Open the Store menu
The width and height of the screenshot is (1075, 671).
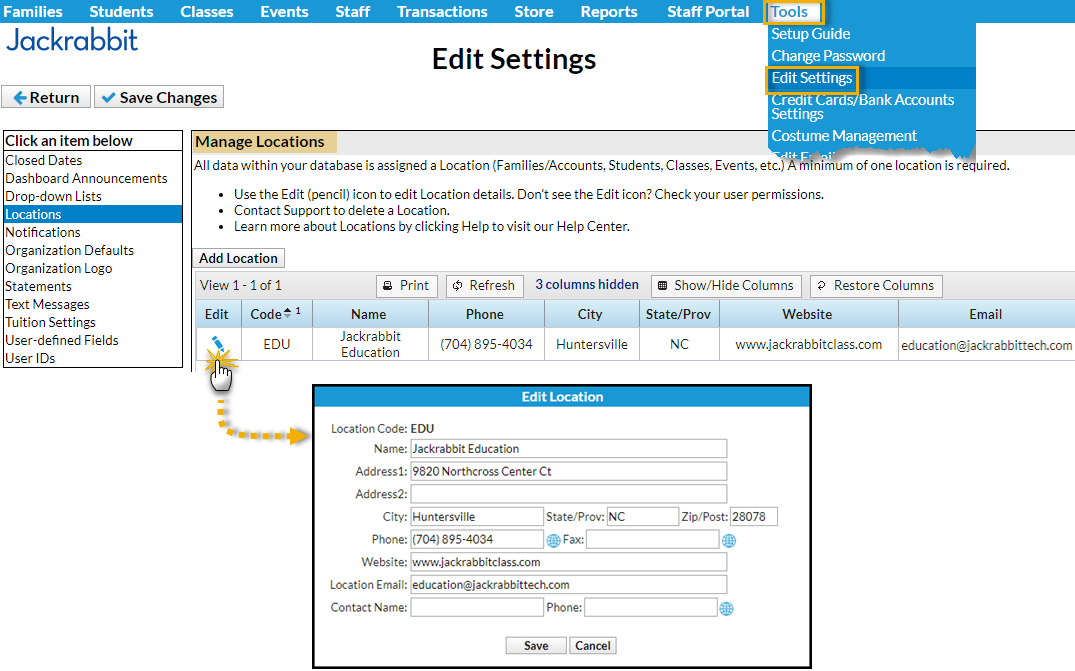pyautogui.click(x=533, y=12)
